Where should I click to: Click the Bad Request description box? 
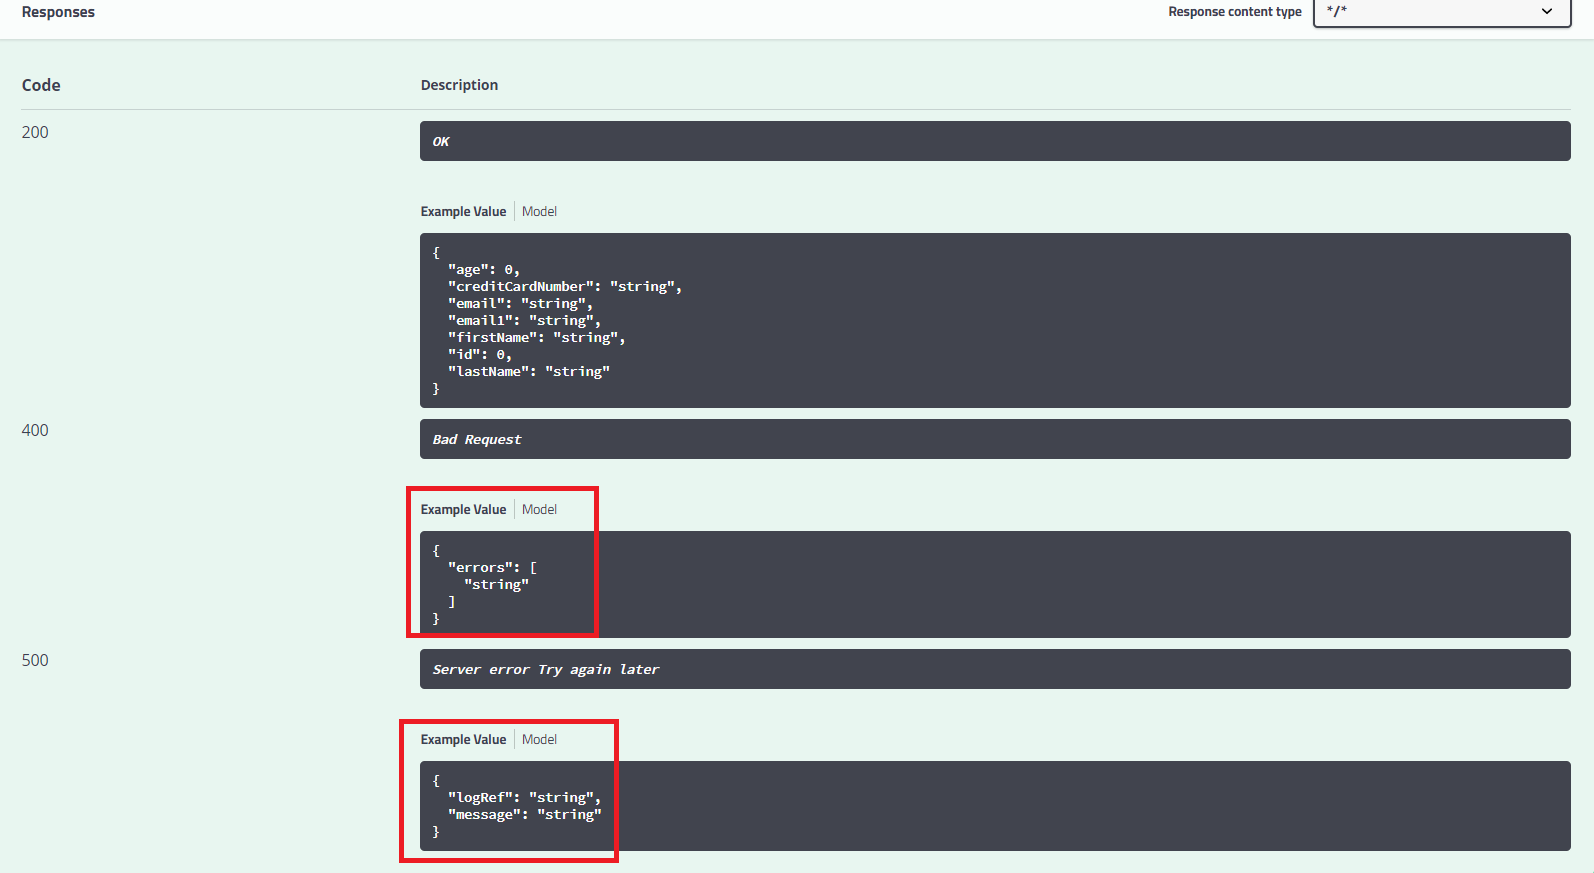(994, 439)
